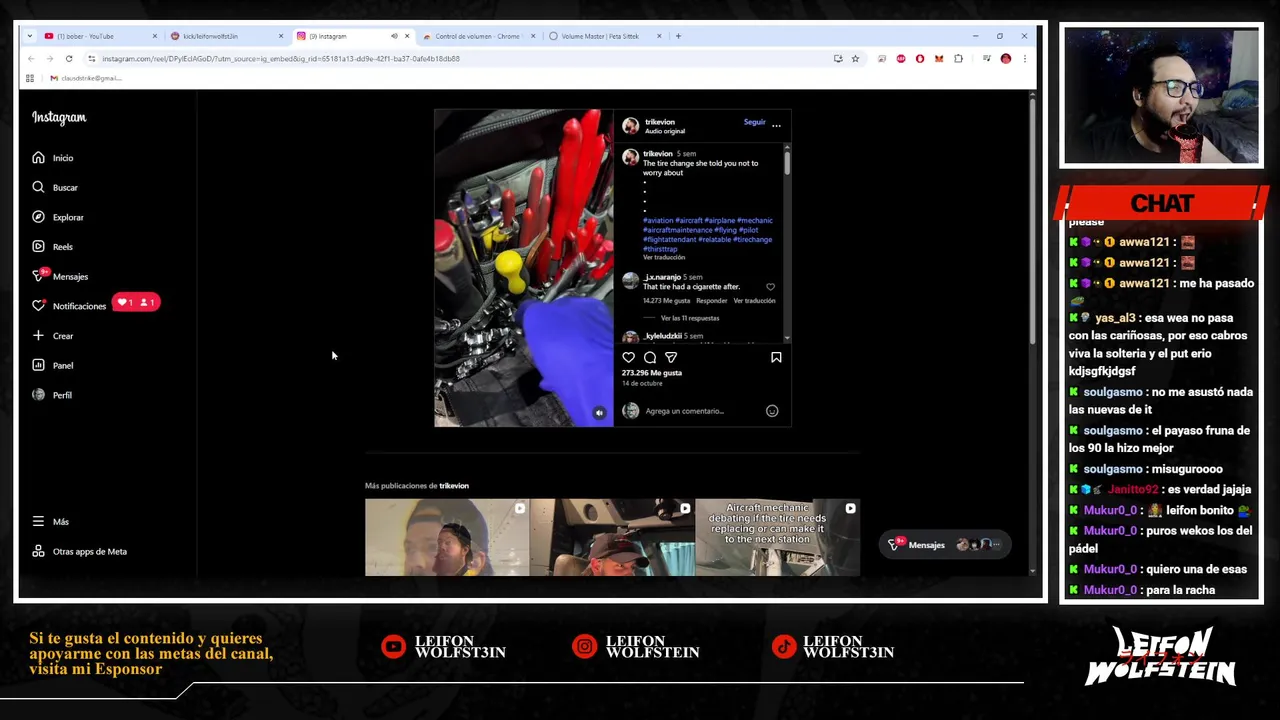Switch to the bober - YouTube tab
Screen dimensions: 1280x720
tap(98, 36)
